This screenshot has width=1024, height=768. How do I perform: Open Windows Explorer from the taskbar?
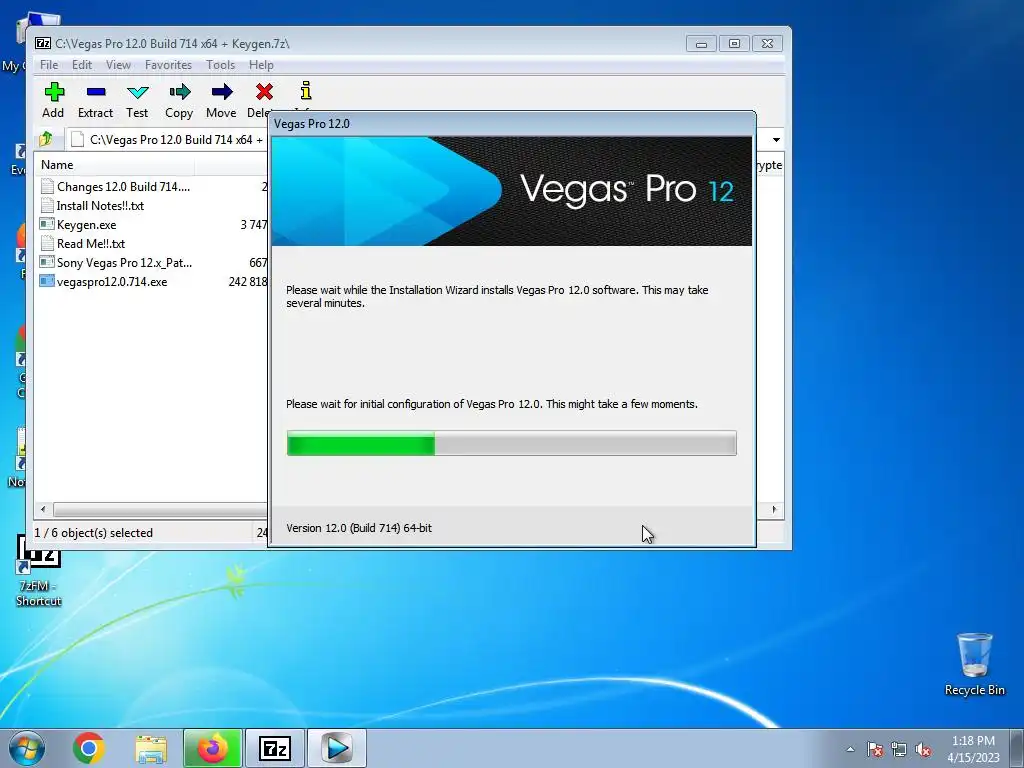click(151, 748)
